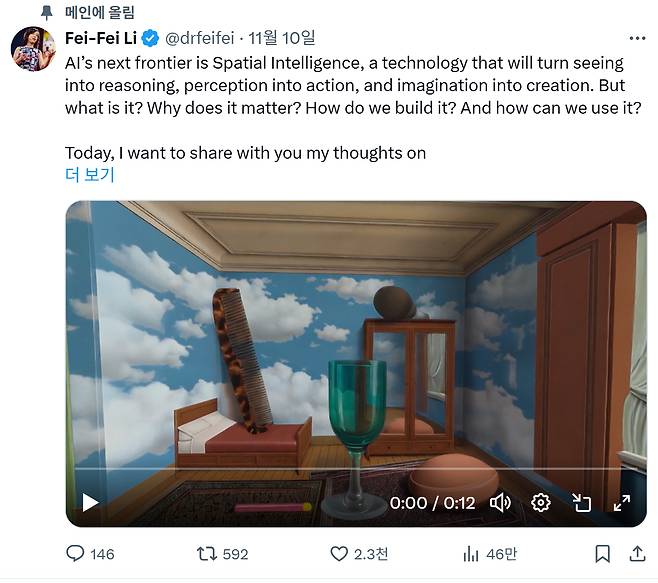Click the 11월 10일 timestamp

[x=283, y=39]
